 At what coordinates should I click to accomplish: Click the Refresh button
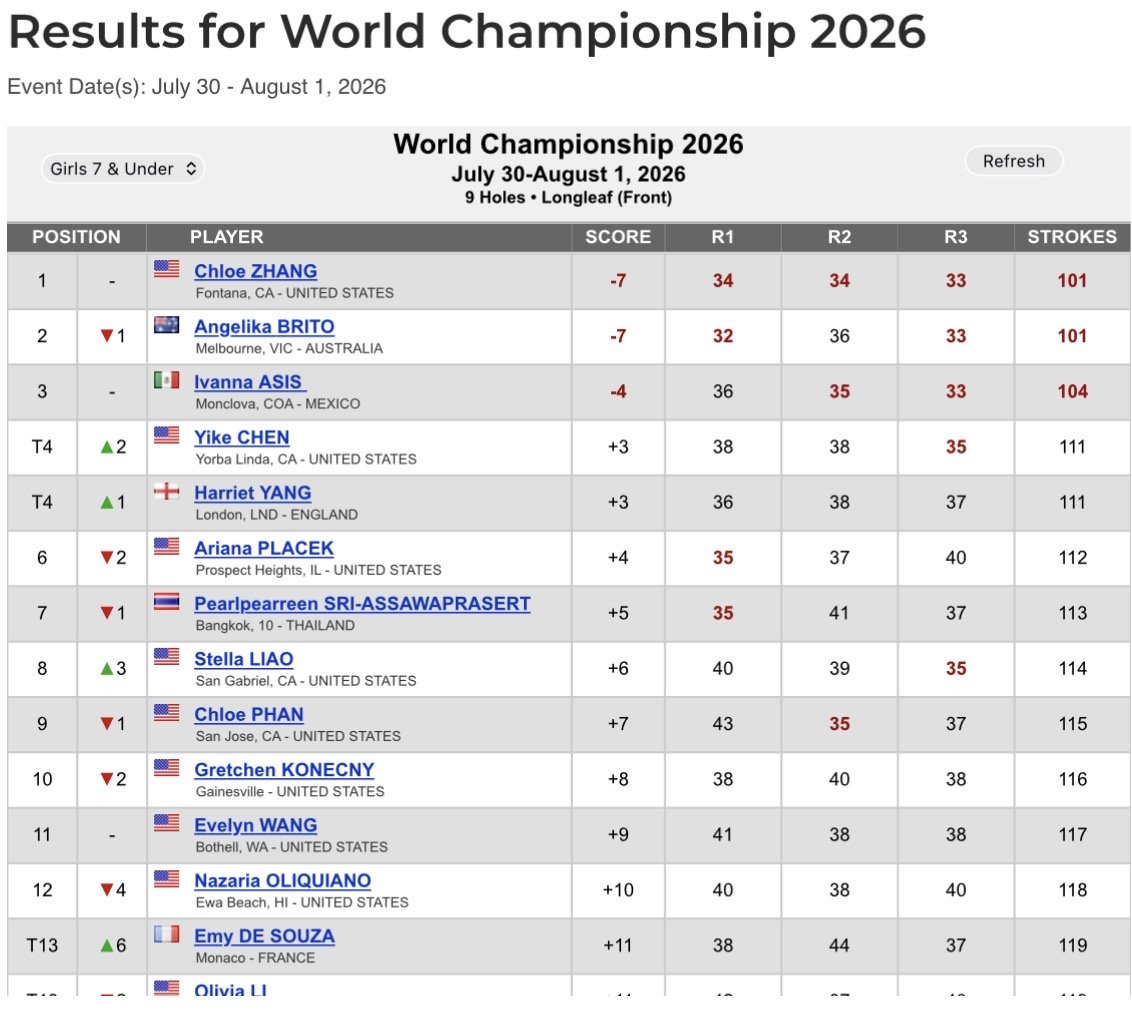coord(1014,161)
